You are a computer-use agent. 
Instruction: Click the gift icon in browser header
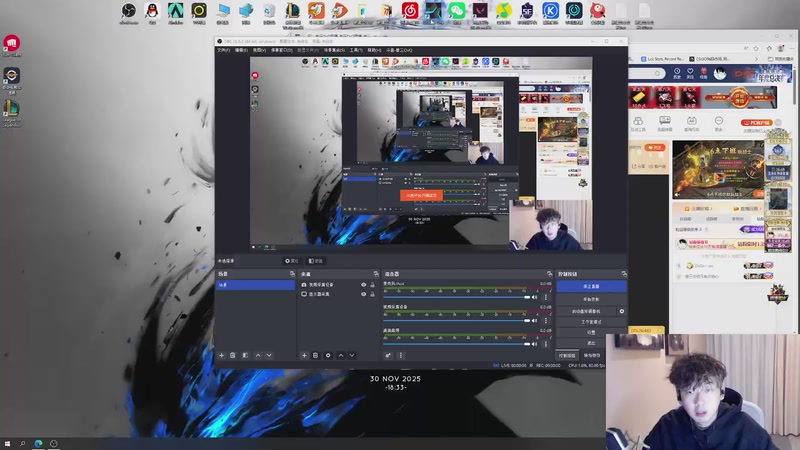coord(704,72)
